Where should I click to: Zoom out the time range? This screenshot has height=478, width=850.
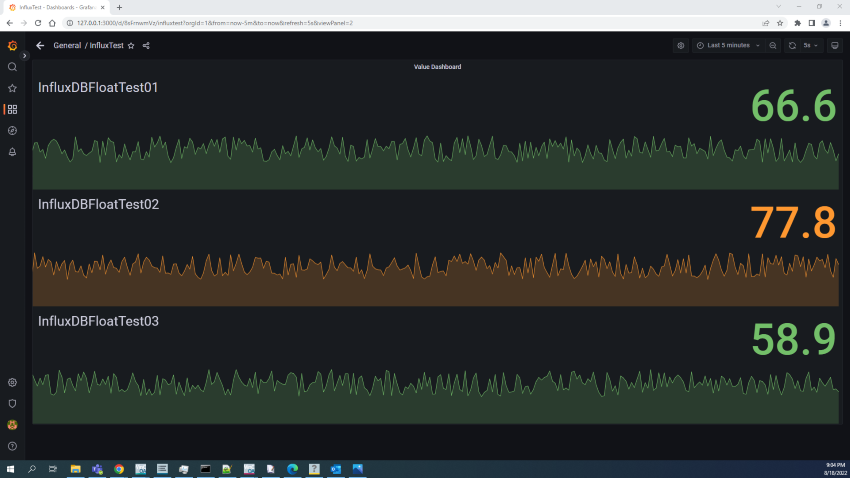coord(773,46)
